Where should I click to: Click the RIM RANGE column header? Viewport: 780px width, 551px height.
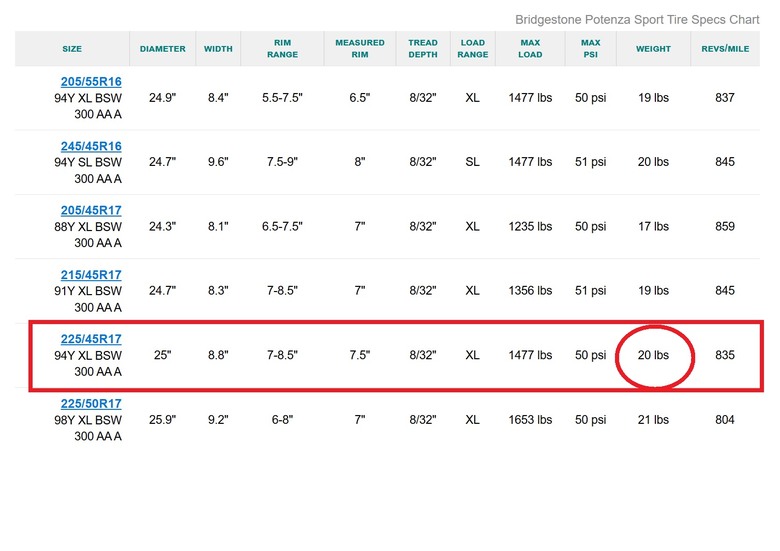tap(283, 49)
